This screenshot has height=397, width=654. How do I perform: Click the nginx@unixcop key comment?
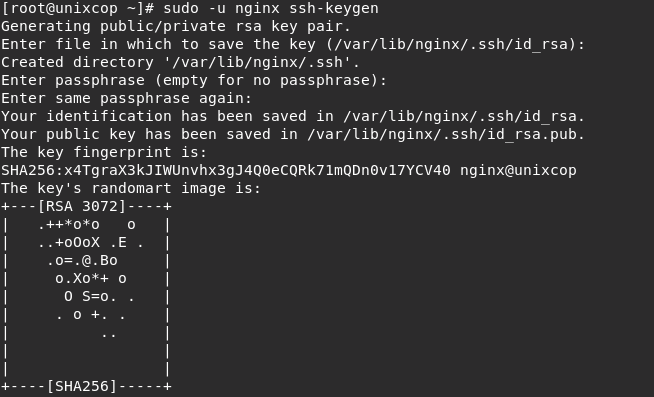click(518, 170)
